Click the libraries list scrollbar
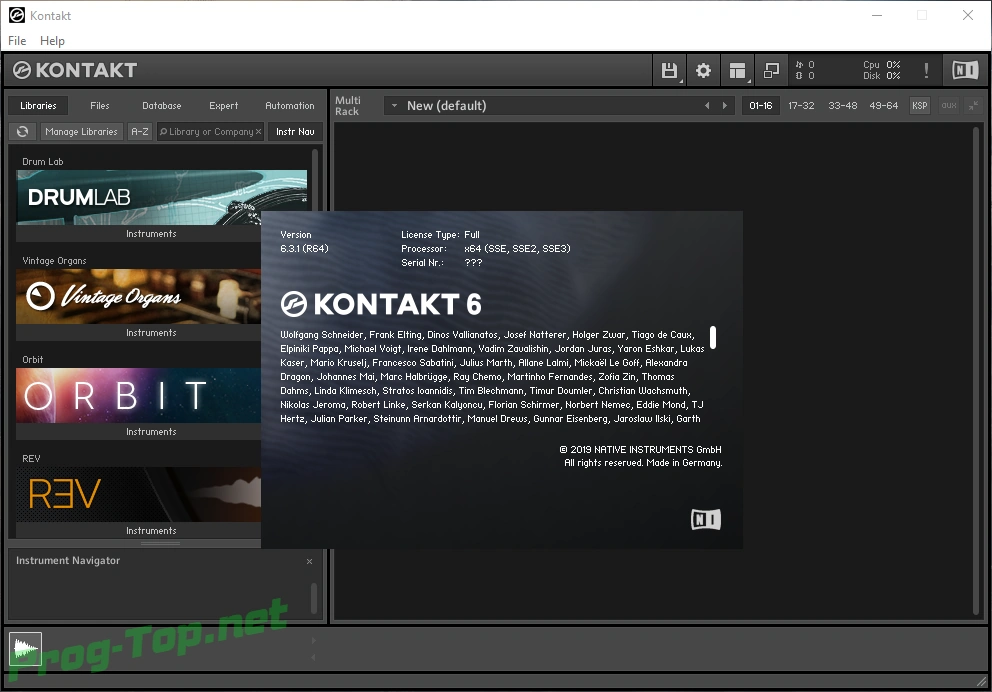 point(314,180)
